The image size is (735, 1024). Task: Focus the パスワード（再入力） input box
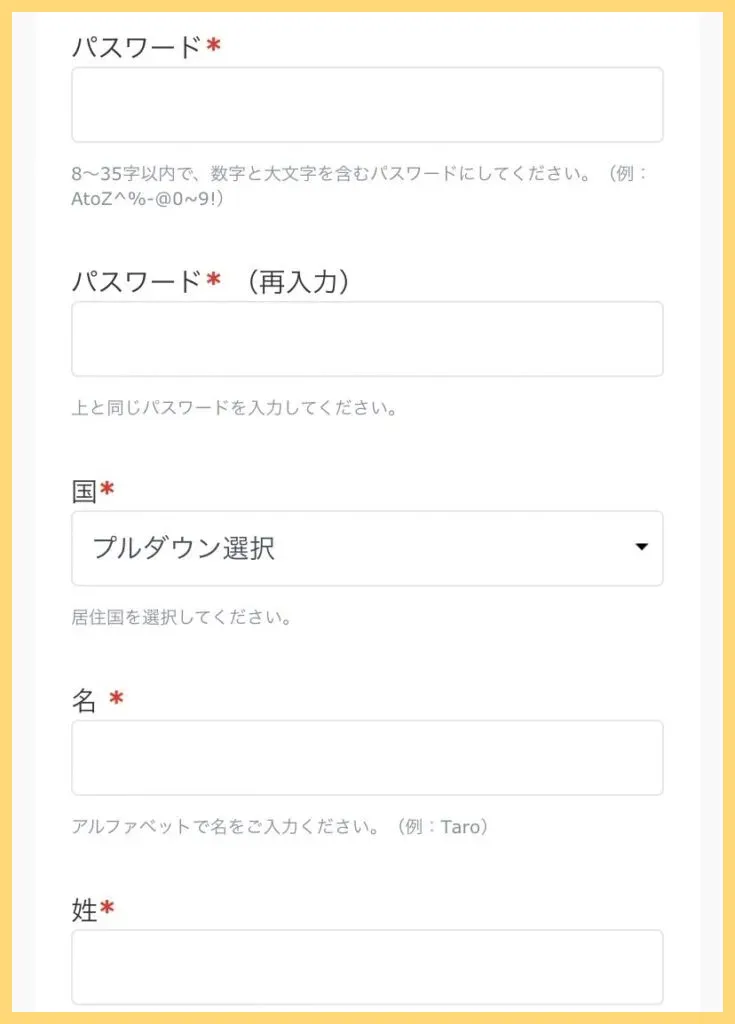367,339
